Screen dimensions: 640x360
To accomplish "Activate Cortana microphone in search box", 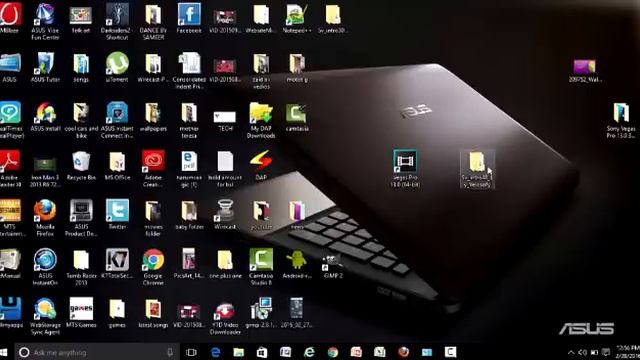I will pos(170,352).
